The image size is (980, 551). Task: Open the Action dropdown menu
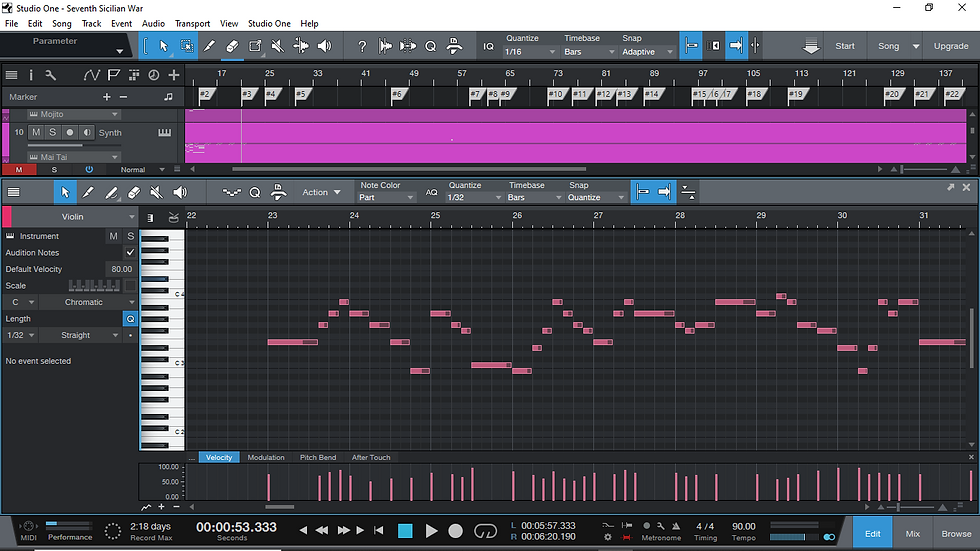click(321, 192)
